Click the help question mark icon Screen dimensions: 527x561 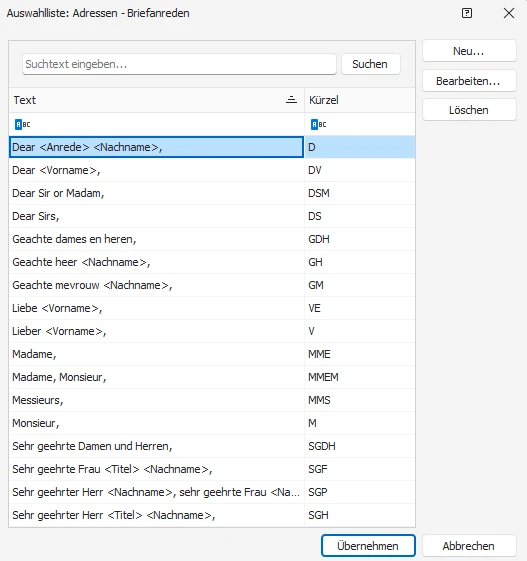(x=467, y=13)
